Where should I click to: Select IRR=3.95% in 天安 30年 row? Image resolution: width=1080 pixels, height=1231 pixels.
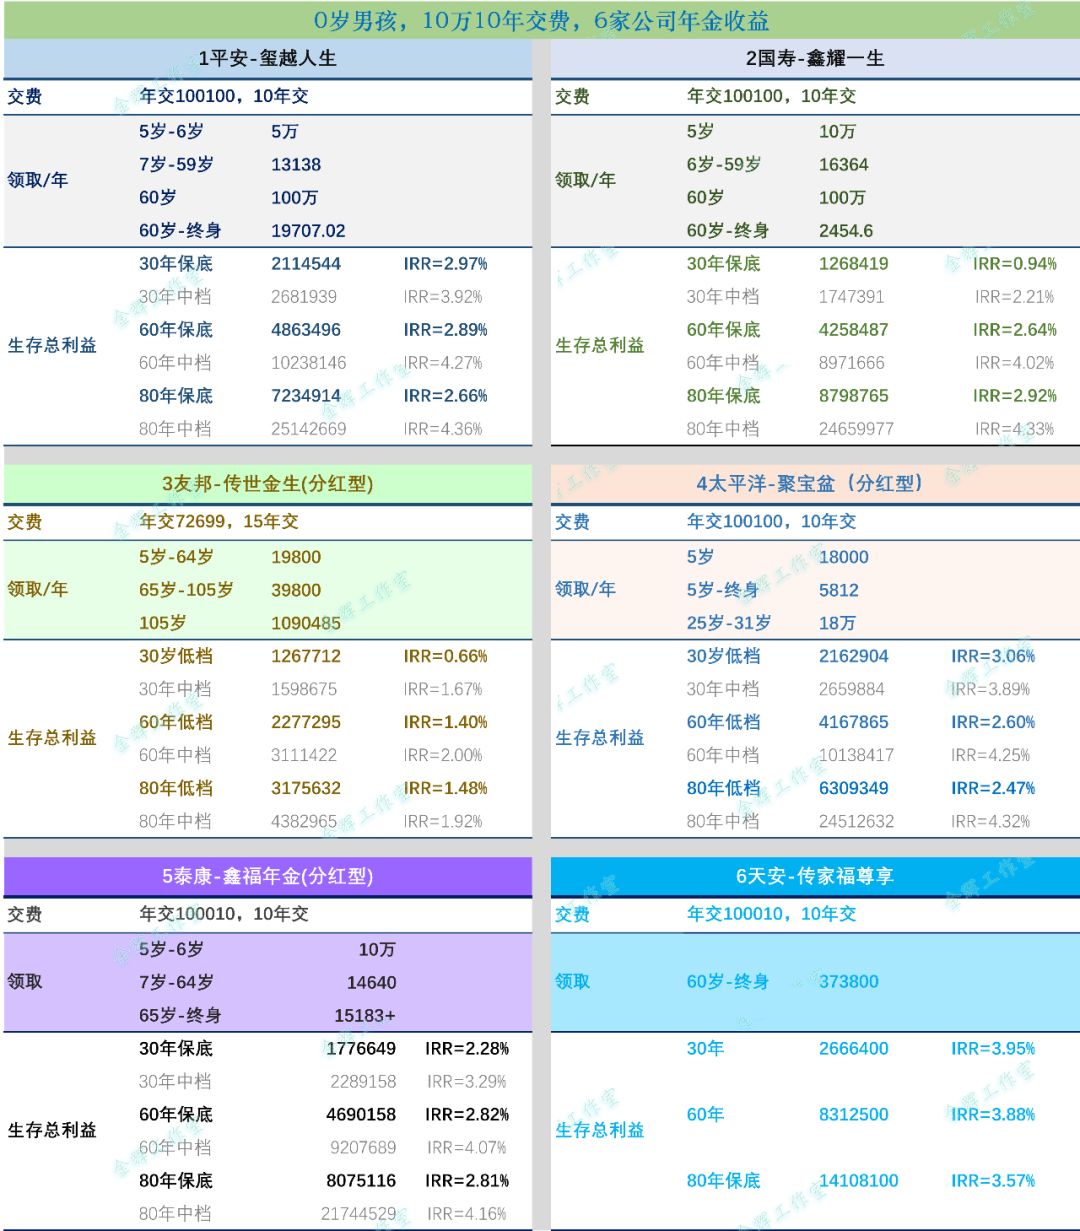click(993, 1049)
